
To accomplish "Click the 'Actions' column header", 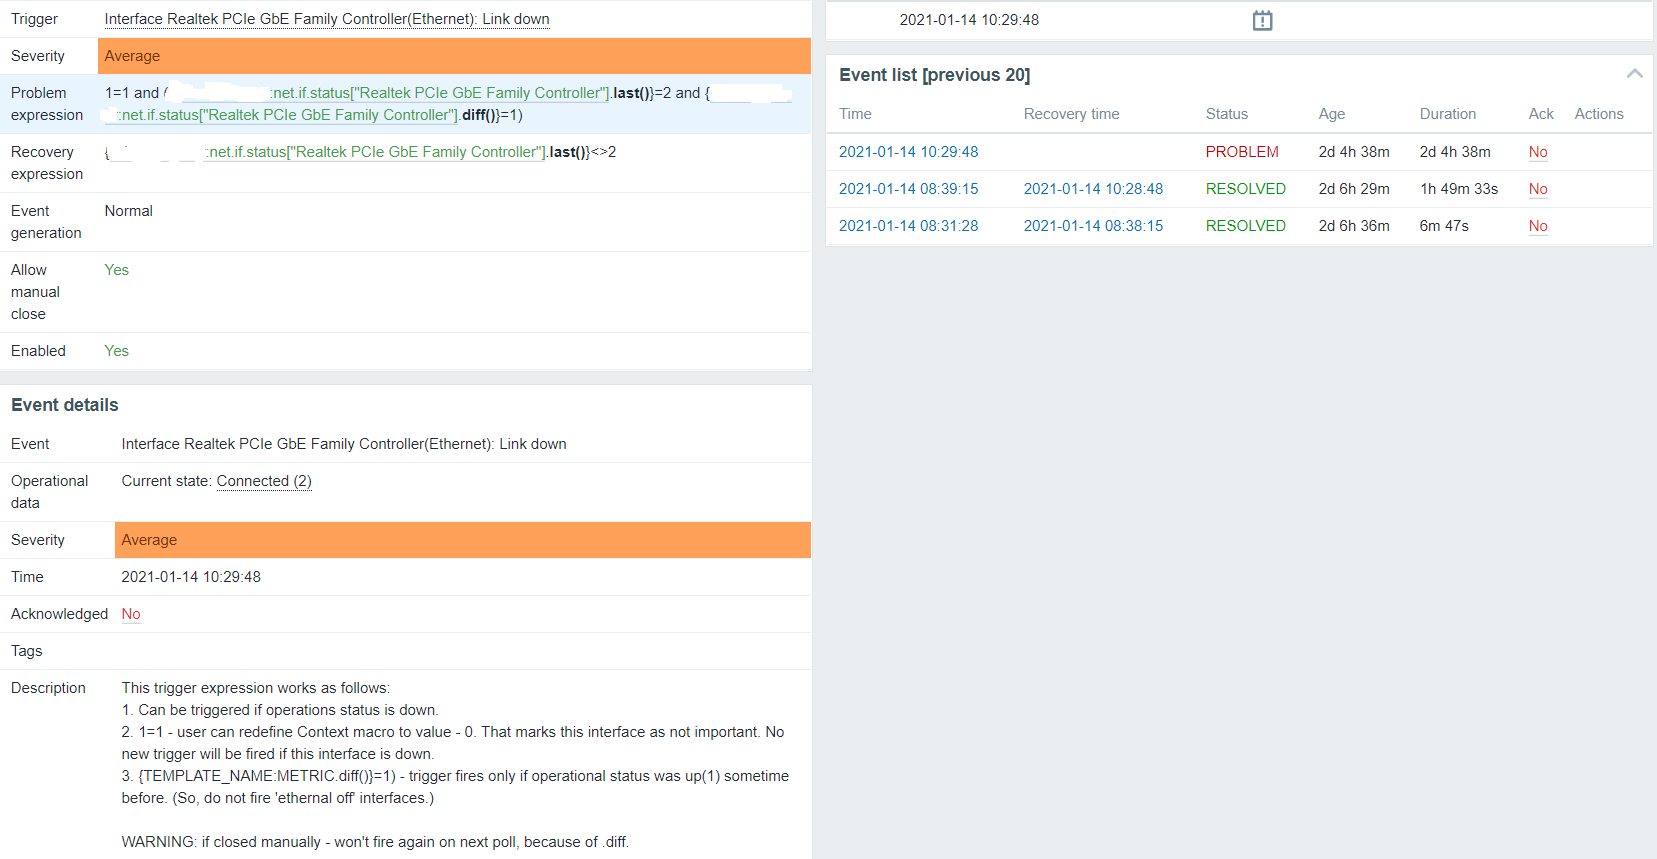I will 1599,114.
